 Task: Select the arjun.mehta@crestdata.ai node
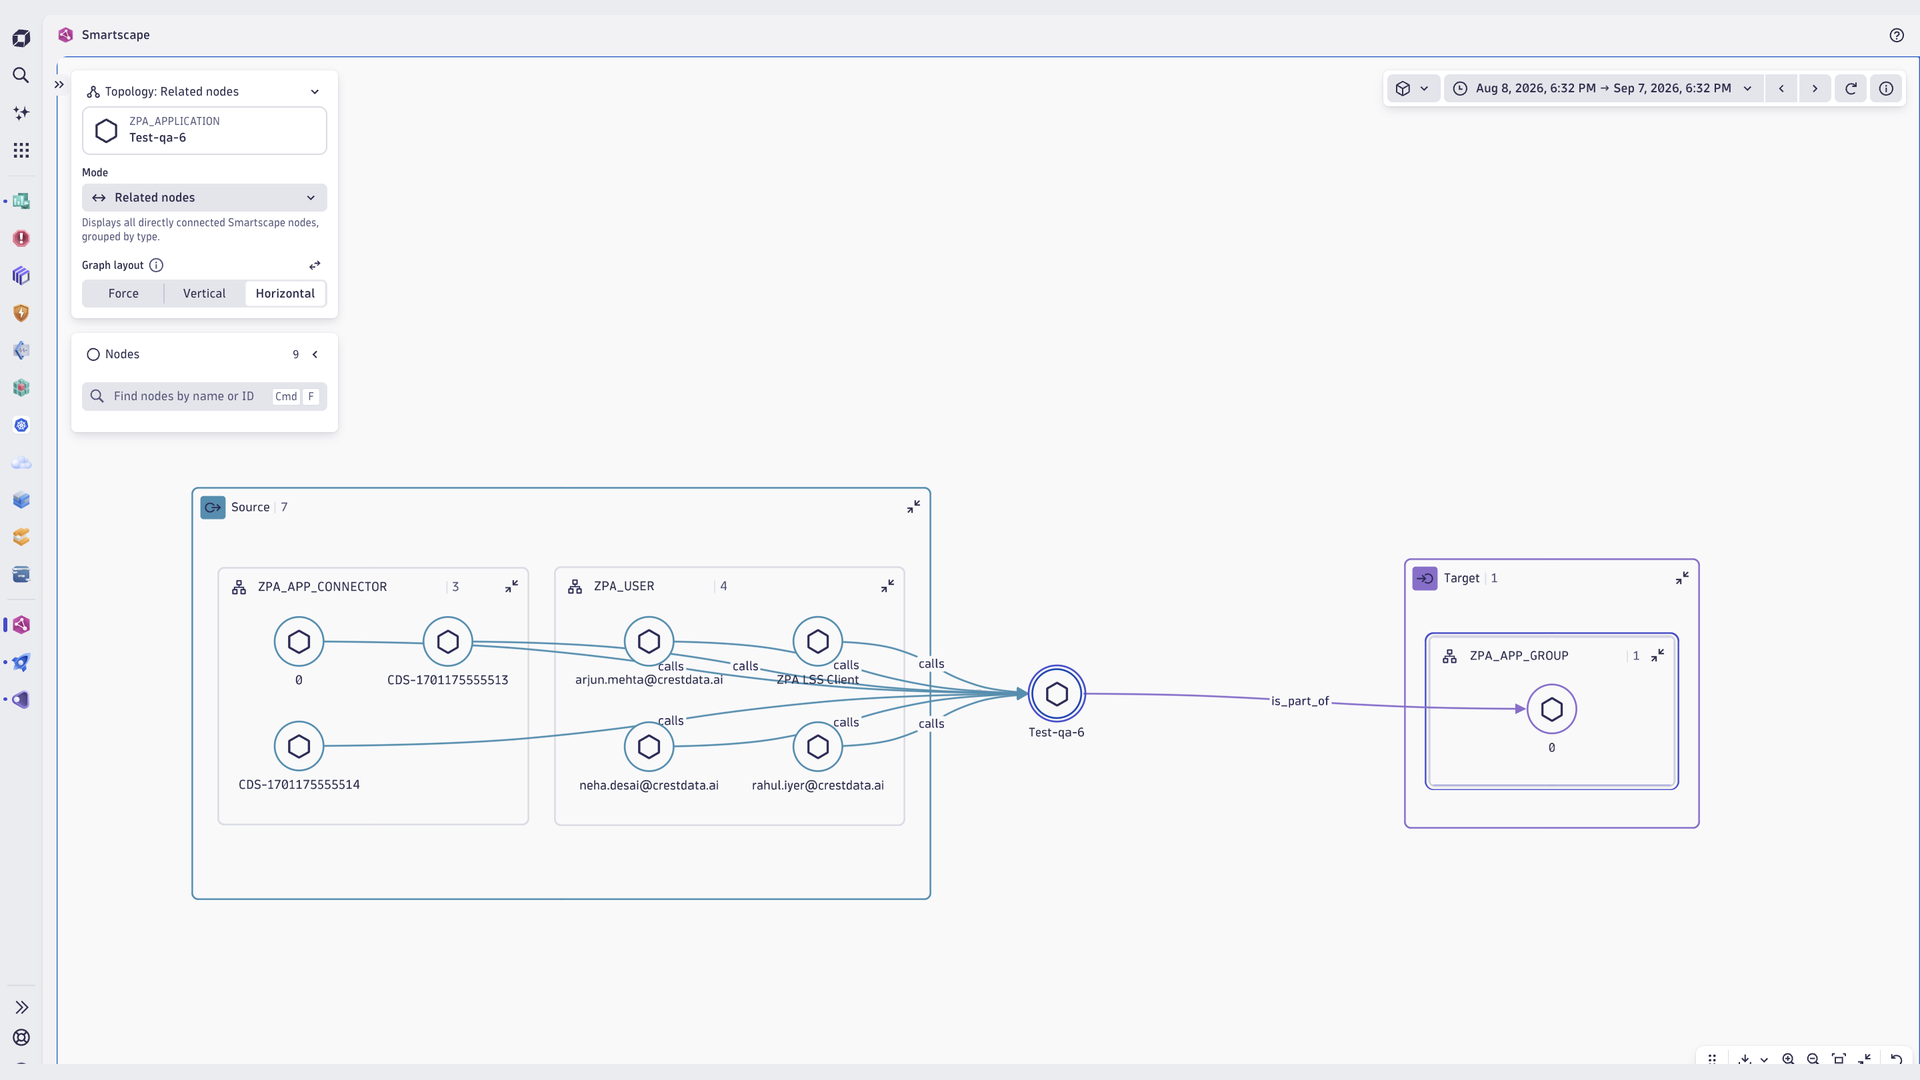point(649,642)
